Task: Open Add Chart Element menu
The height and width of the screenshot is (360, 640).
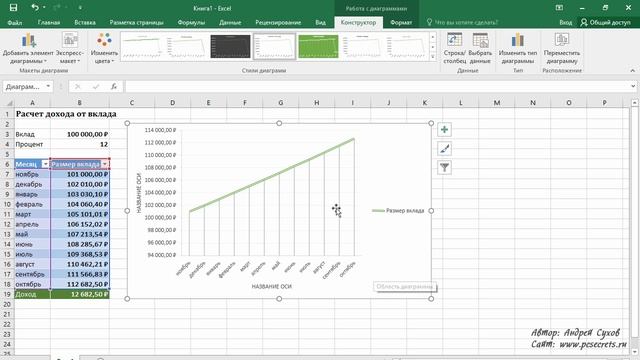Action: 28,48
